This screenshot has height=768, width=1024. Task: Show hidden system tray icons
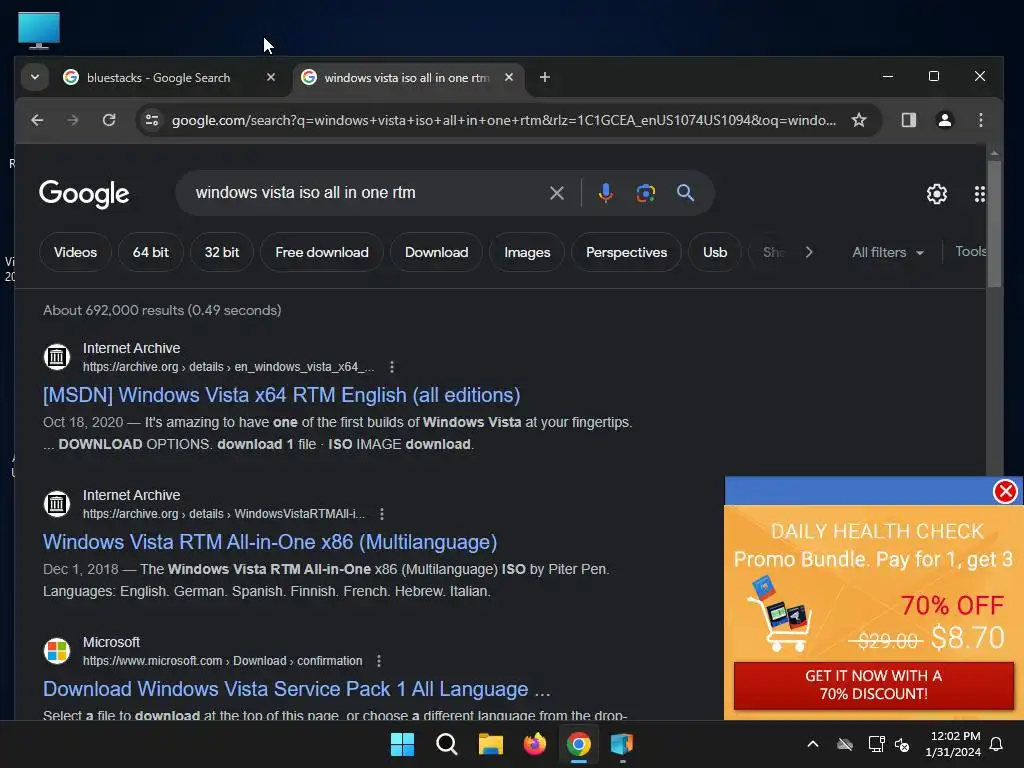click(x=813, y=744)
